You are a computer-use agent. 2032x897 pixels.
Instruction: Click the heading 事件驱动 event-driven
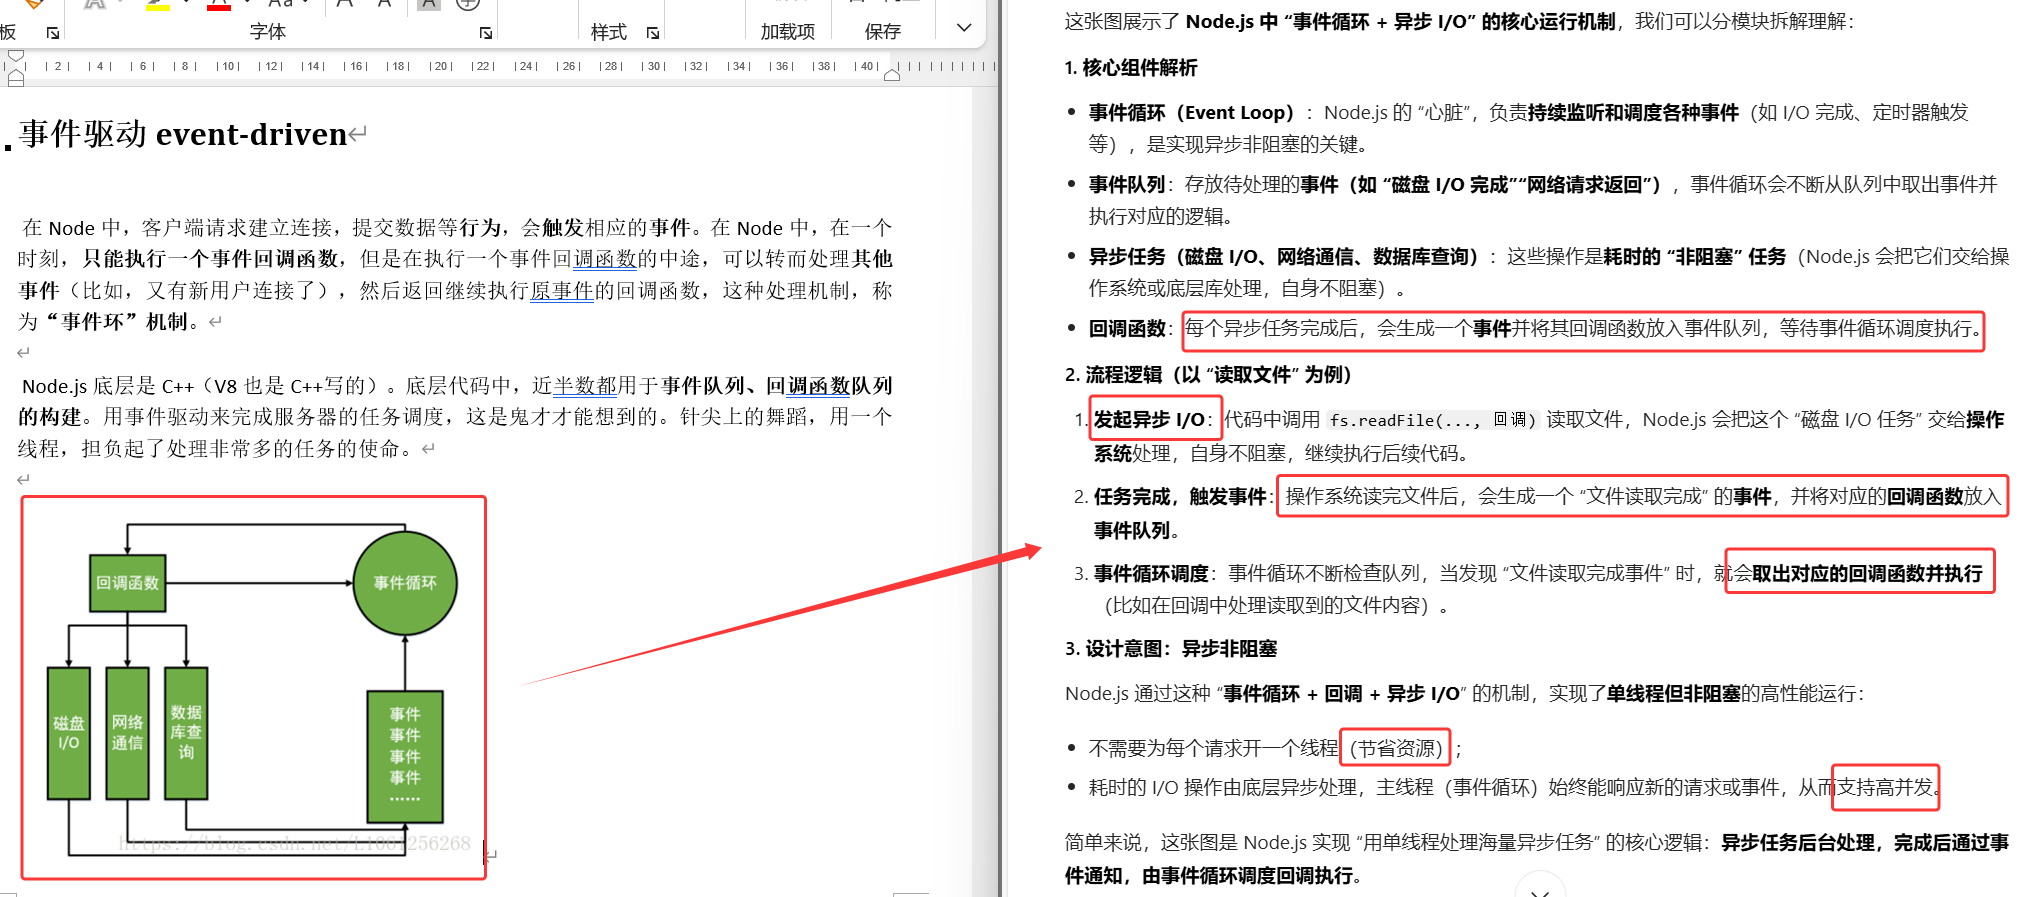coord(184,134)
